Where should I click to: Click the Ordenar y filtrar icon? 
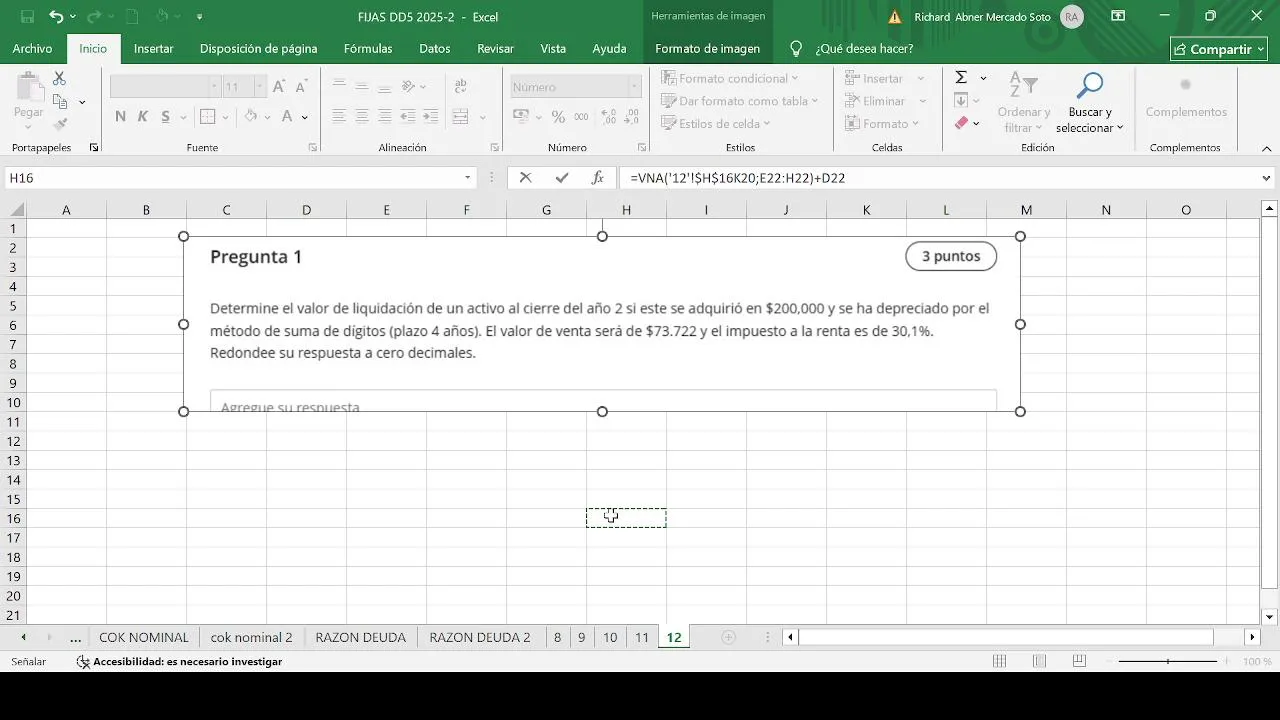pyautogui.click(x=1022, y=86)
